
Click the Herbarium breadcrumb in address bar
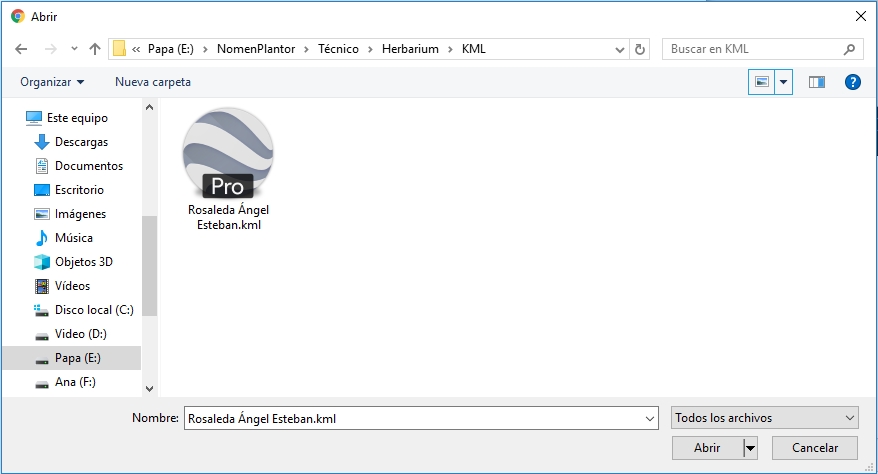(410, 49)
